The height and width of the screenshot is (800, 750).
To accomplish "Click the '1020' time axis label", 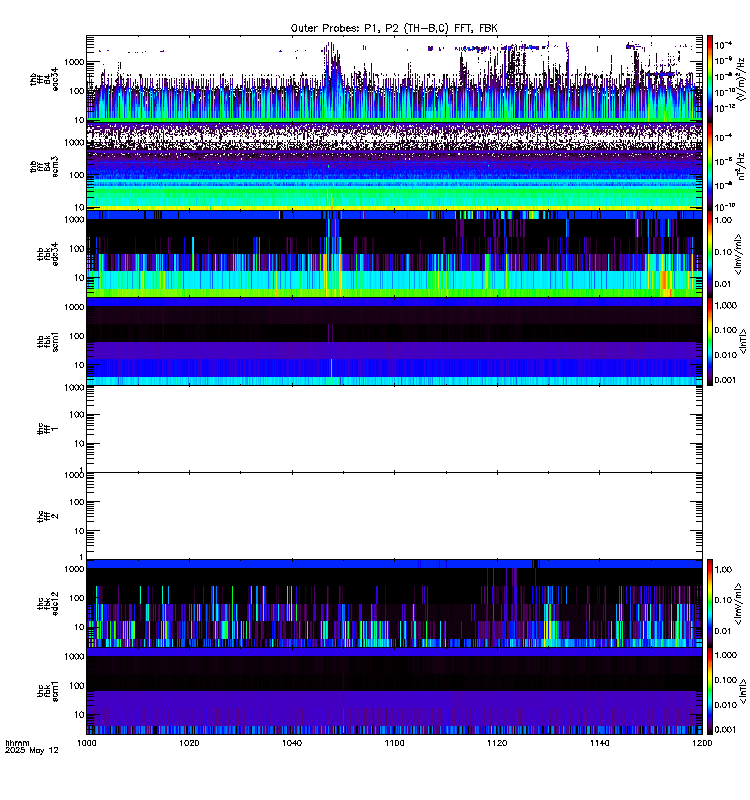I will (x=189, y=743).
